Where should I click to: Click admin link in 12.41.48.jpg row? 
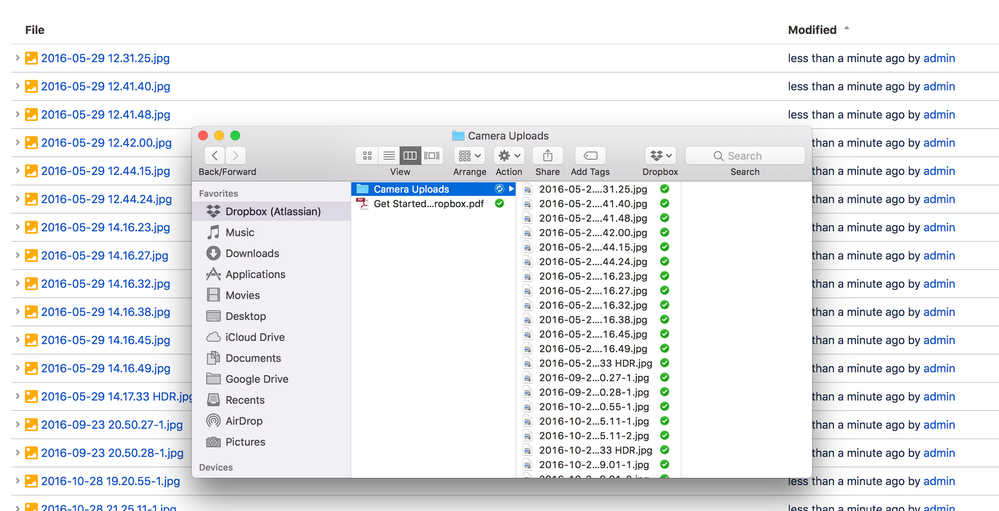[939, 115]
